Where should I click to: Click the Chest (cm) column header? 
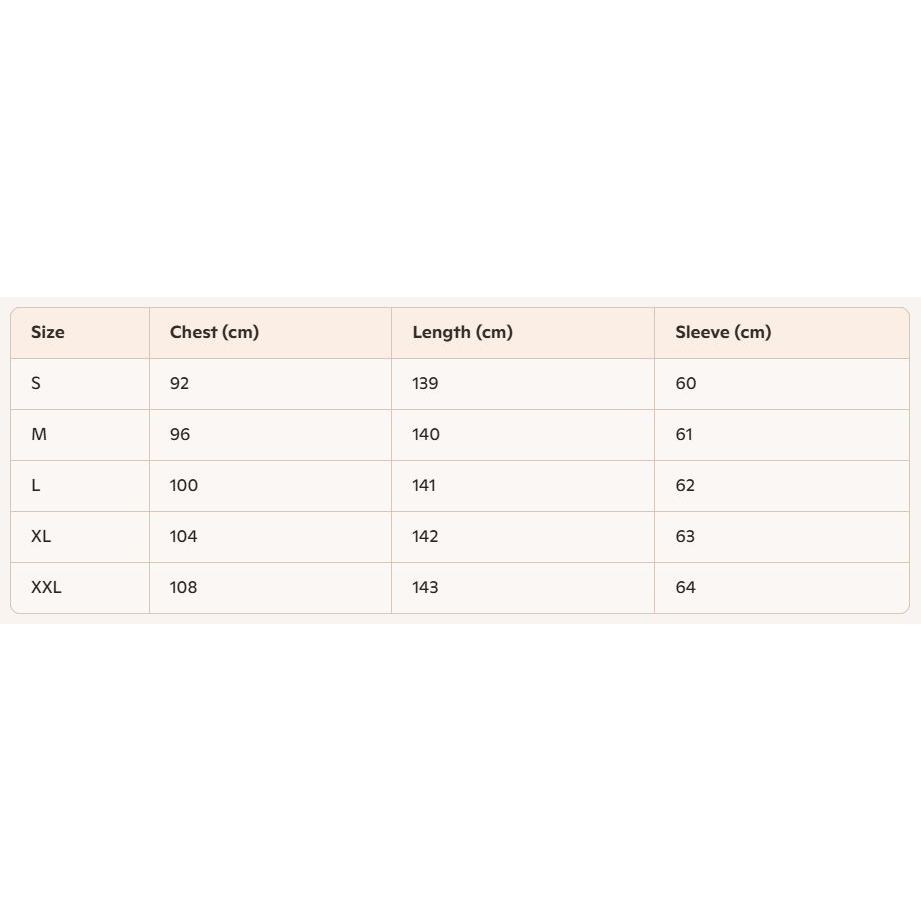pyautogui.click(x=214, y=332)
